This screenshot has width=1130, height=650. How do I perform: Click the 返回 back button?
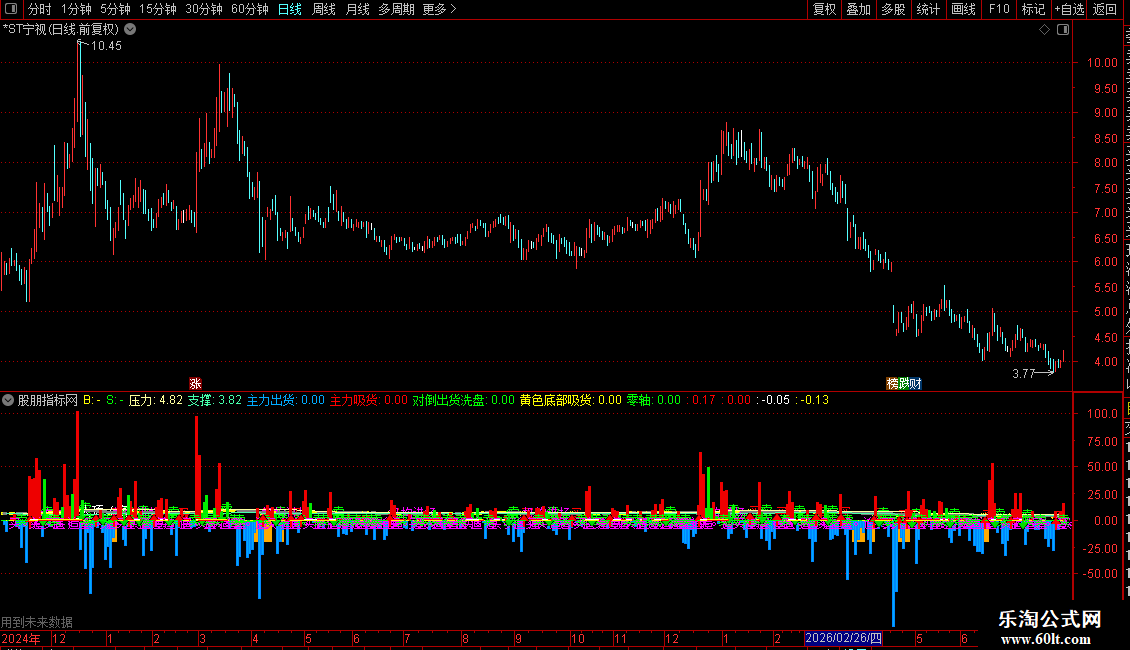[1105, 9]
